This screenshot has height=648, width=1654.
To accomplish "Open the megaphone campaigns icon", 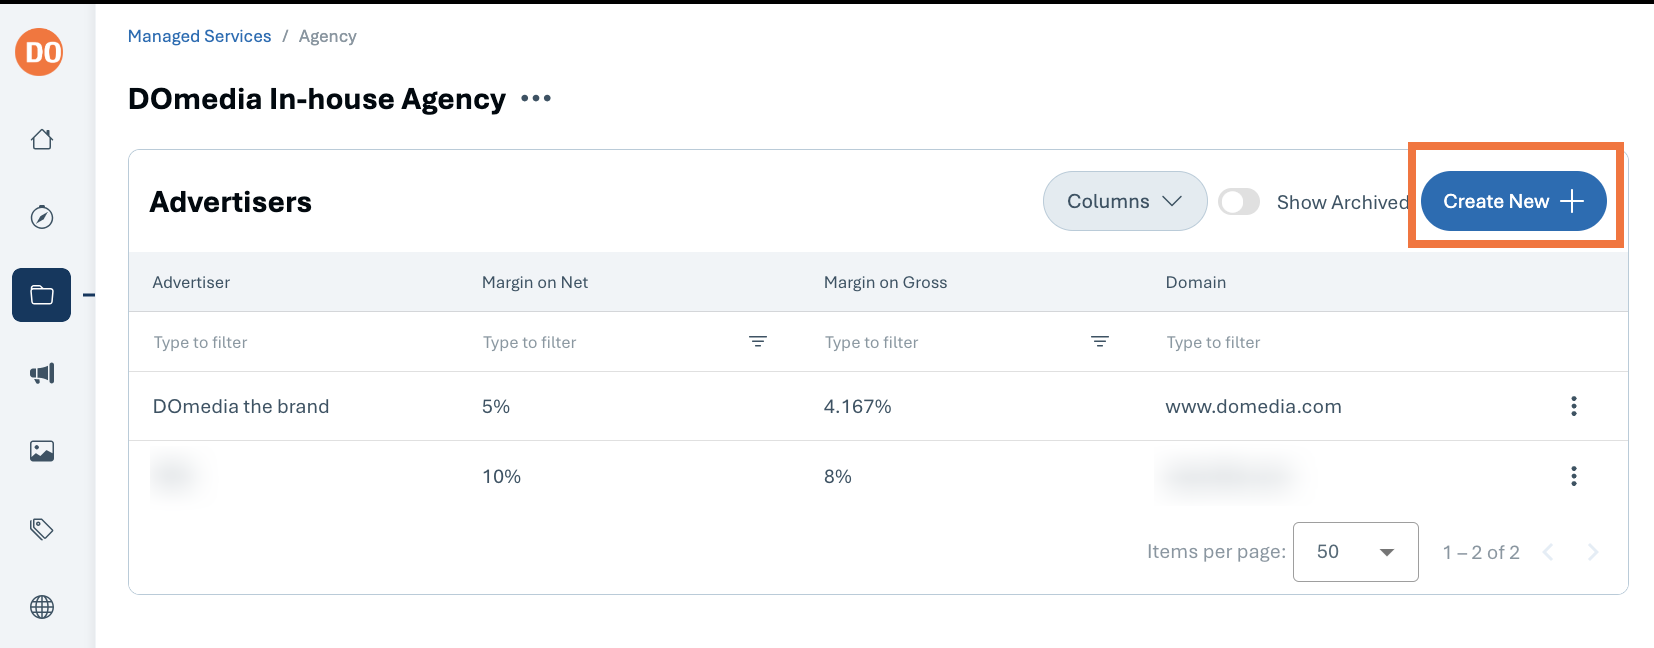I will [x=41, y=373].
